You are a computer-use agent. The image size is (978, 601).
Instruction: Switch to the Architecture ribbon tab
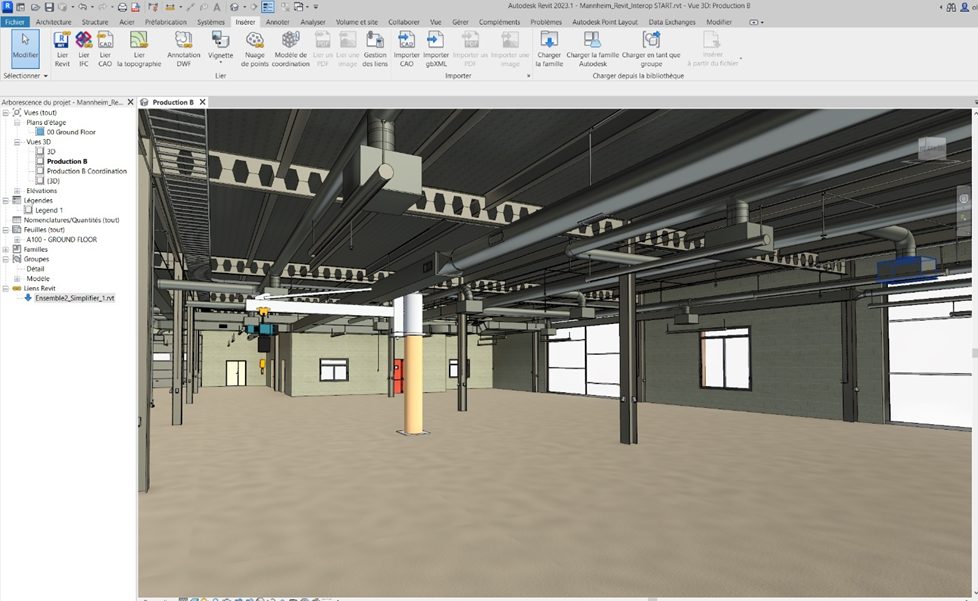[53, 22]
